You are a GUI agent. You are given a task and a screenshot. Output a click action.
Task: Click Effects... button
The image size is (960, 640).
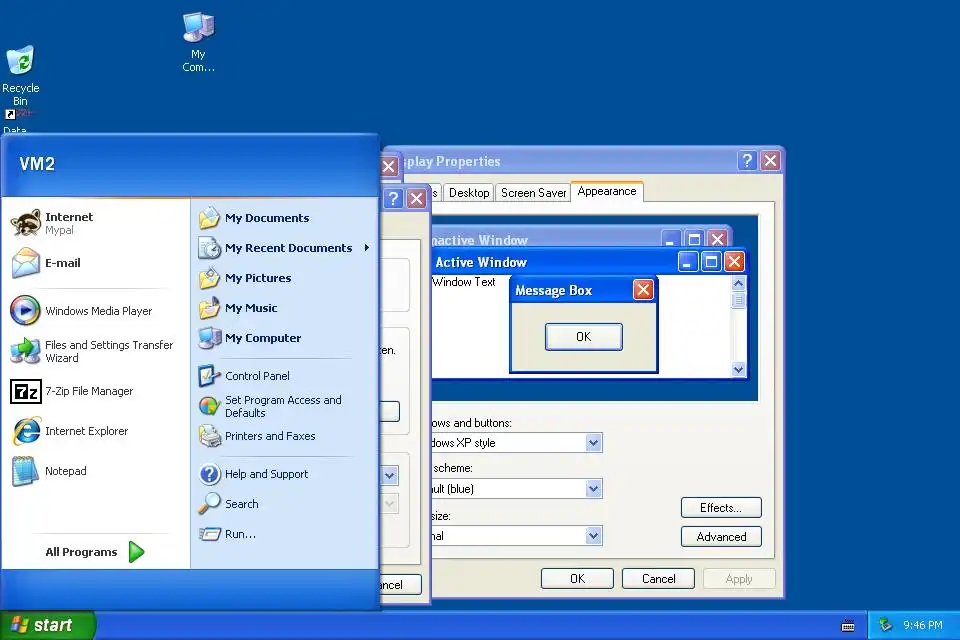pyautogui.click(x=721, y=508)
